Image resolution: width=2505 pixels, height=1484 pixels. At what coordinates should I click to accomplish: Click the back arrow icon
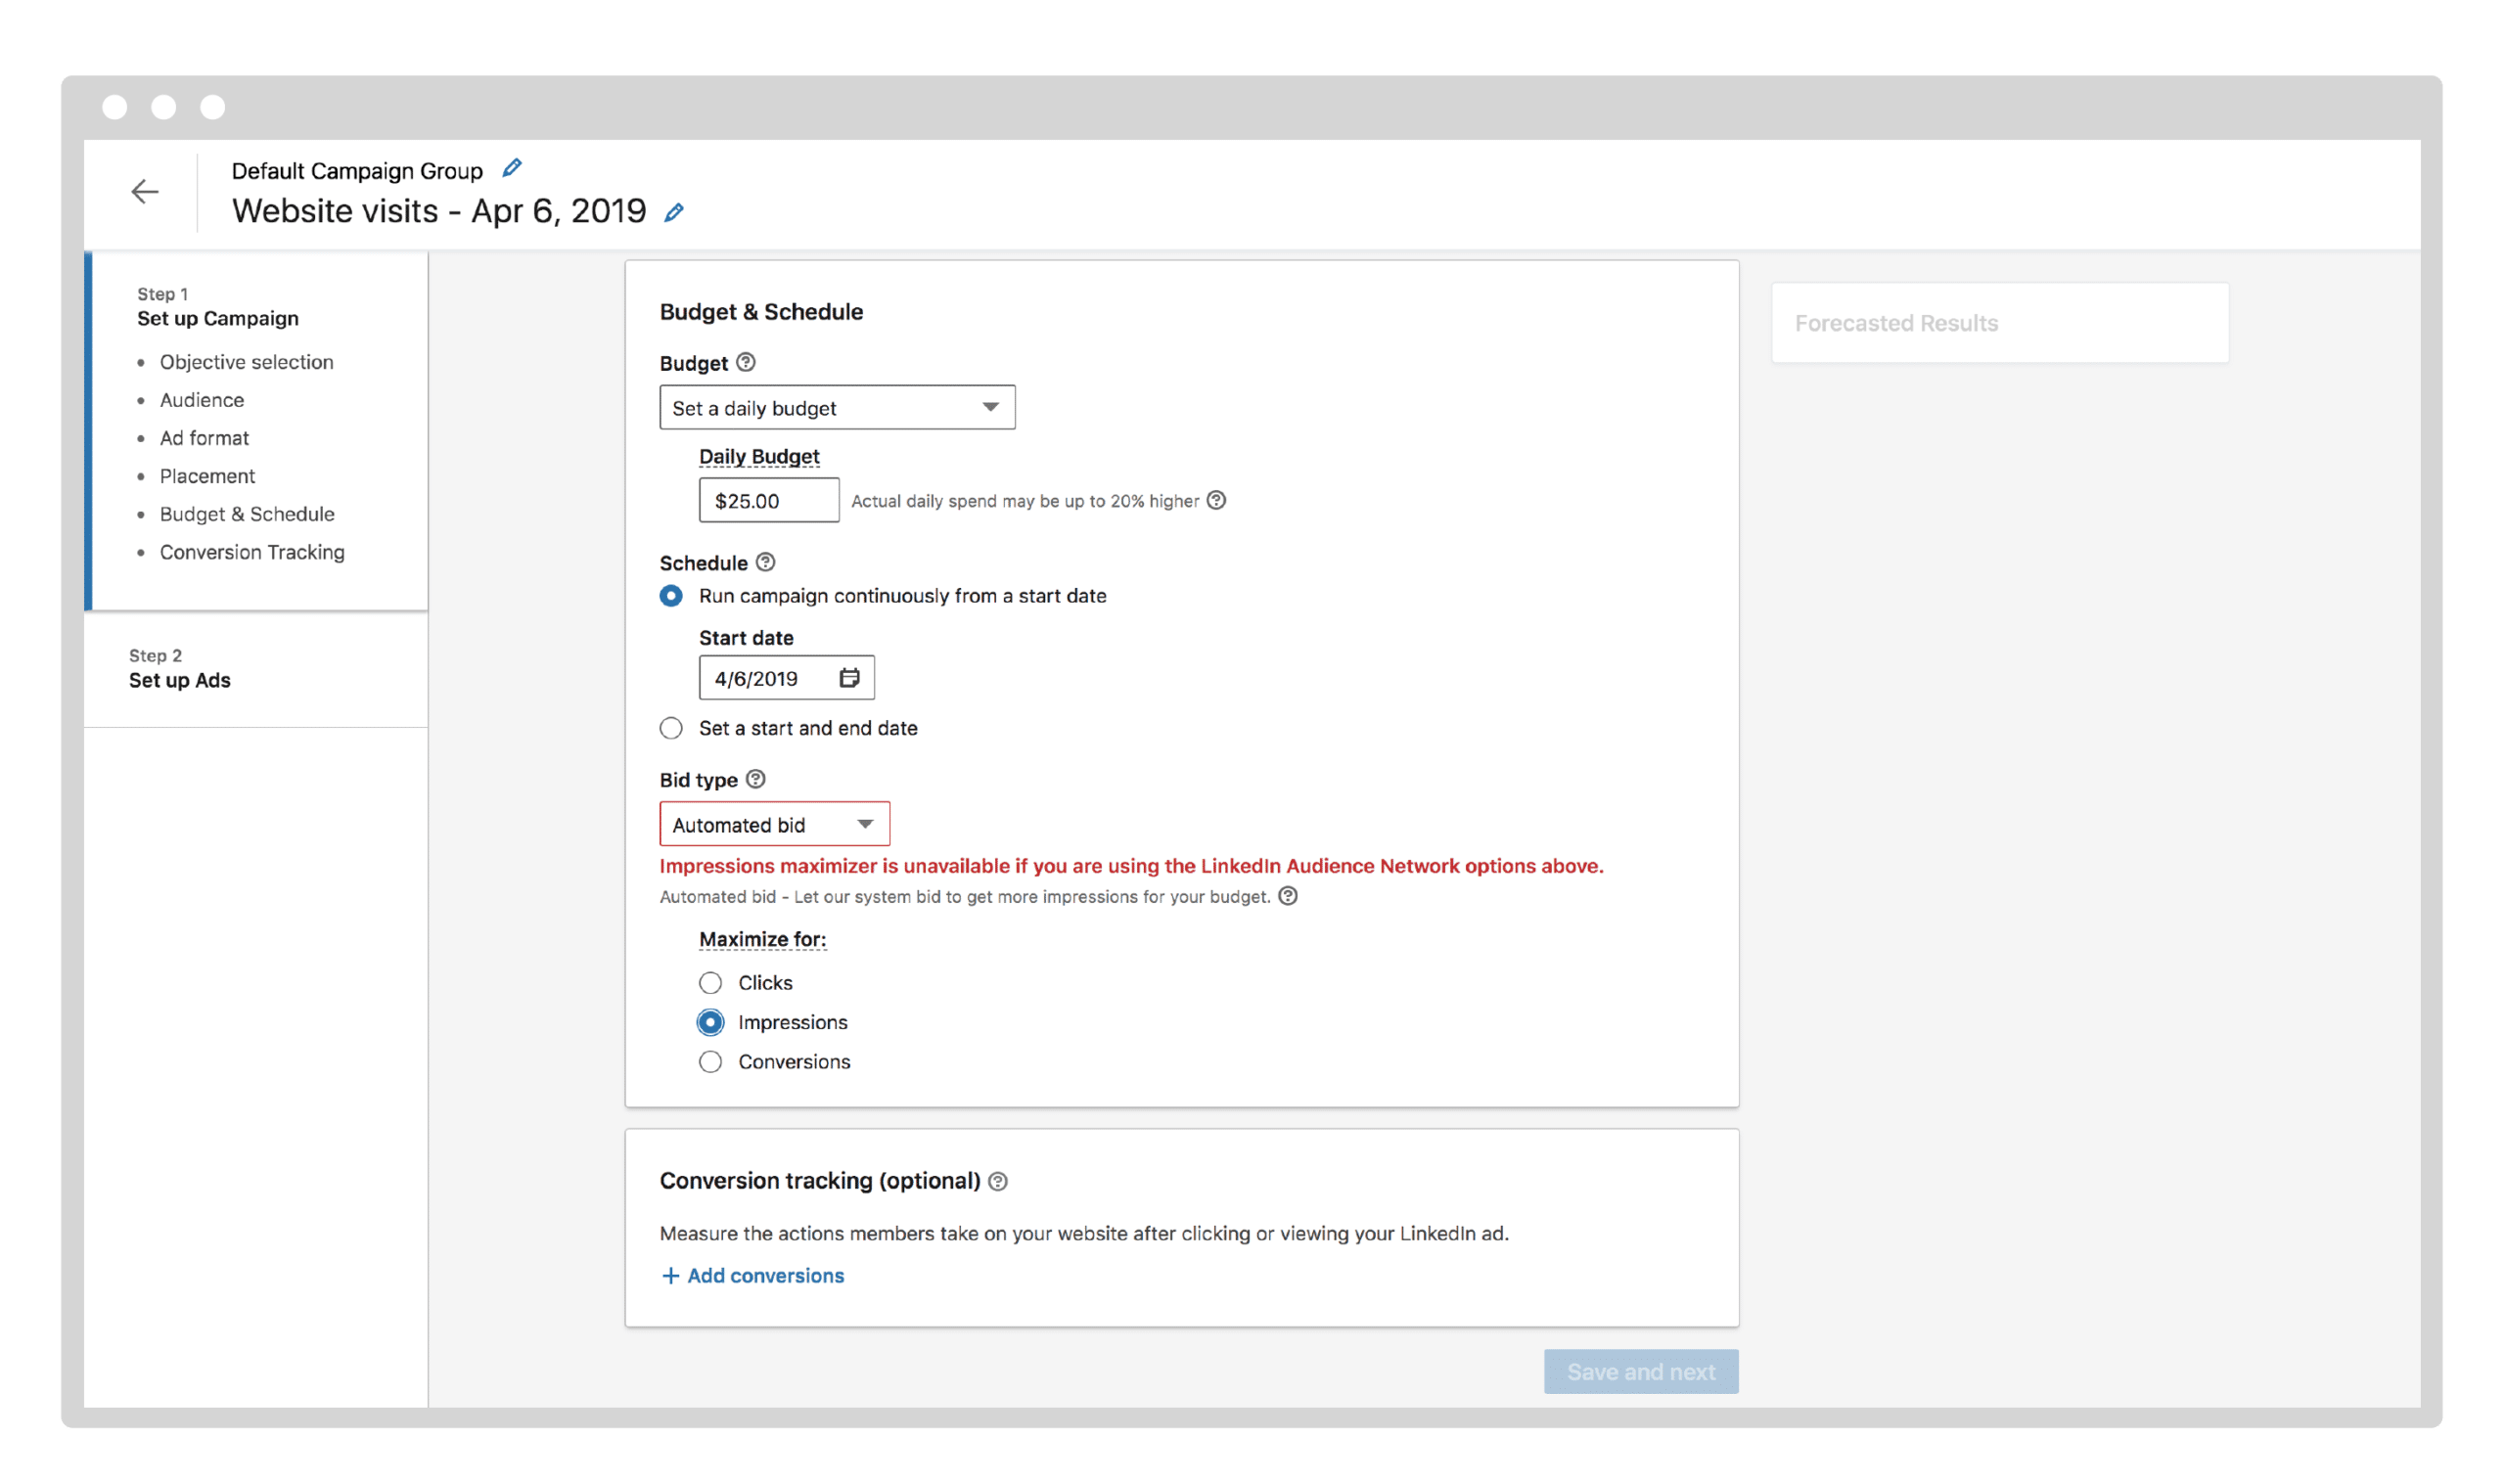pyautogui.click(x=145, y=191)
